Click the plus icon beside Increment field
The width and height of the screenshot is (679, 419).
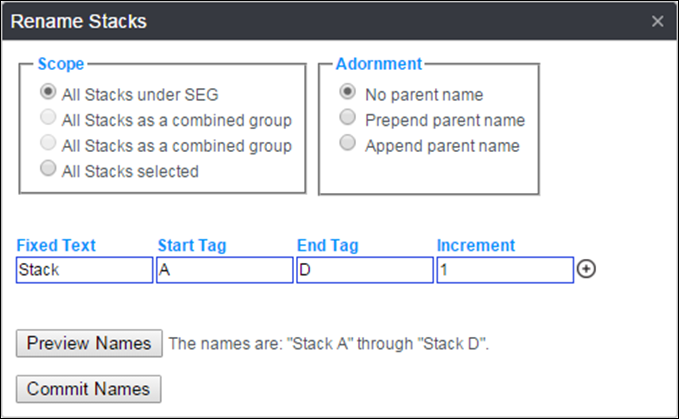pos(587,270)
